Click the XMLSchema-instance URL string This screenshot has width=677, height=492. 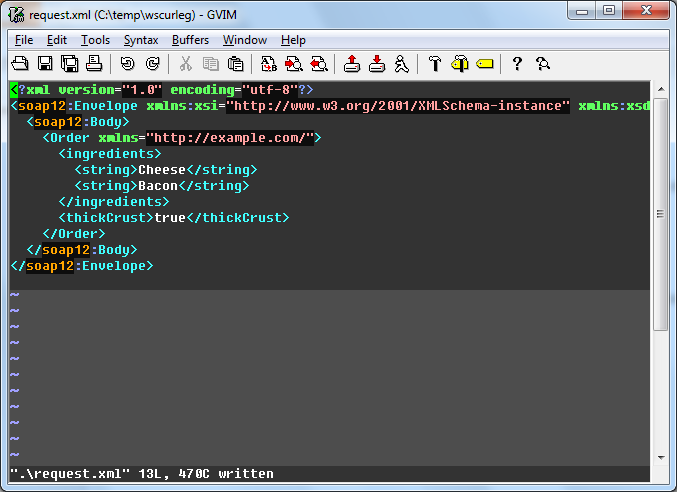point(398,106)
